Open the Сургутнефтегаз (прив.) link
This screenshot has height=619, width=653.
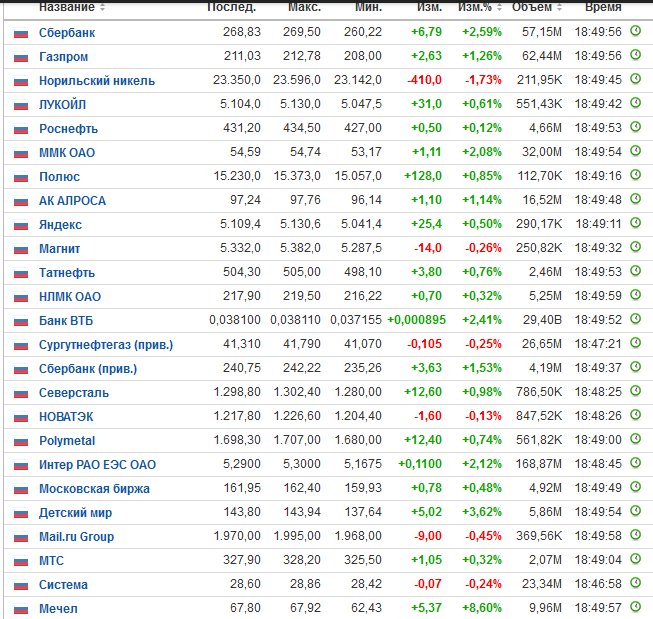point(106,345)
